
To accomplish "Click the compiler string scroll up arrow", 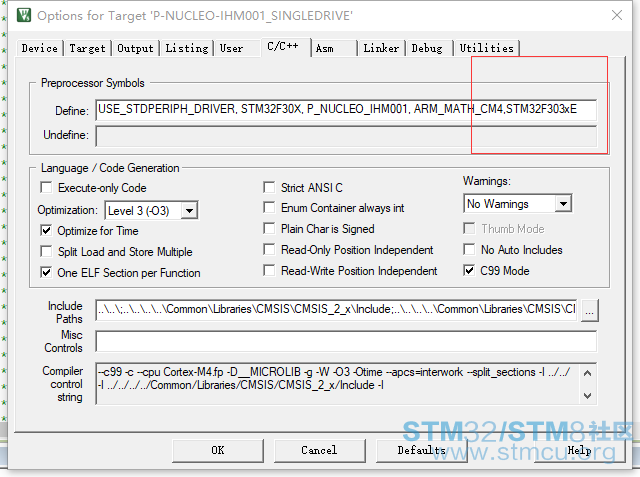I will [587, 373].
